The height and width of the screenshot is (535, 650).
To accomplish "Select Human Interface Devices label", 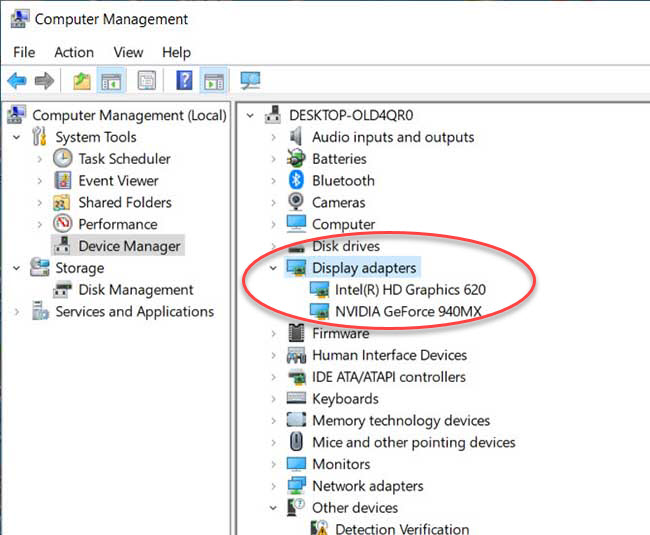I will [389, 355].
